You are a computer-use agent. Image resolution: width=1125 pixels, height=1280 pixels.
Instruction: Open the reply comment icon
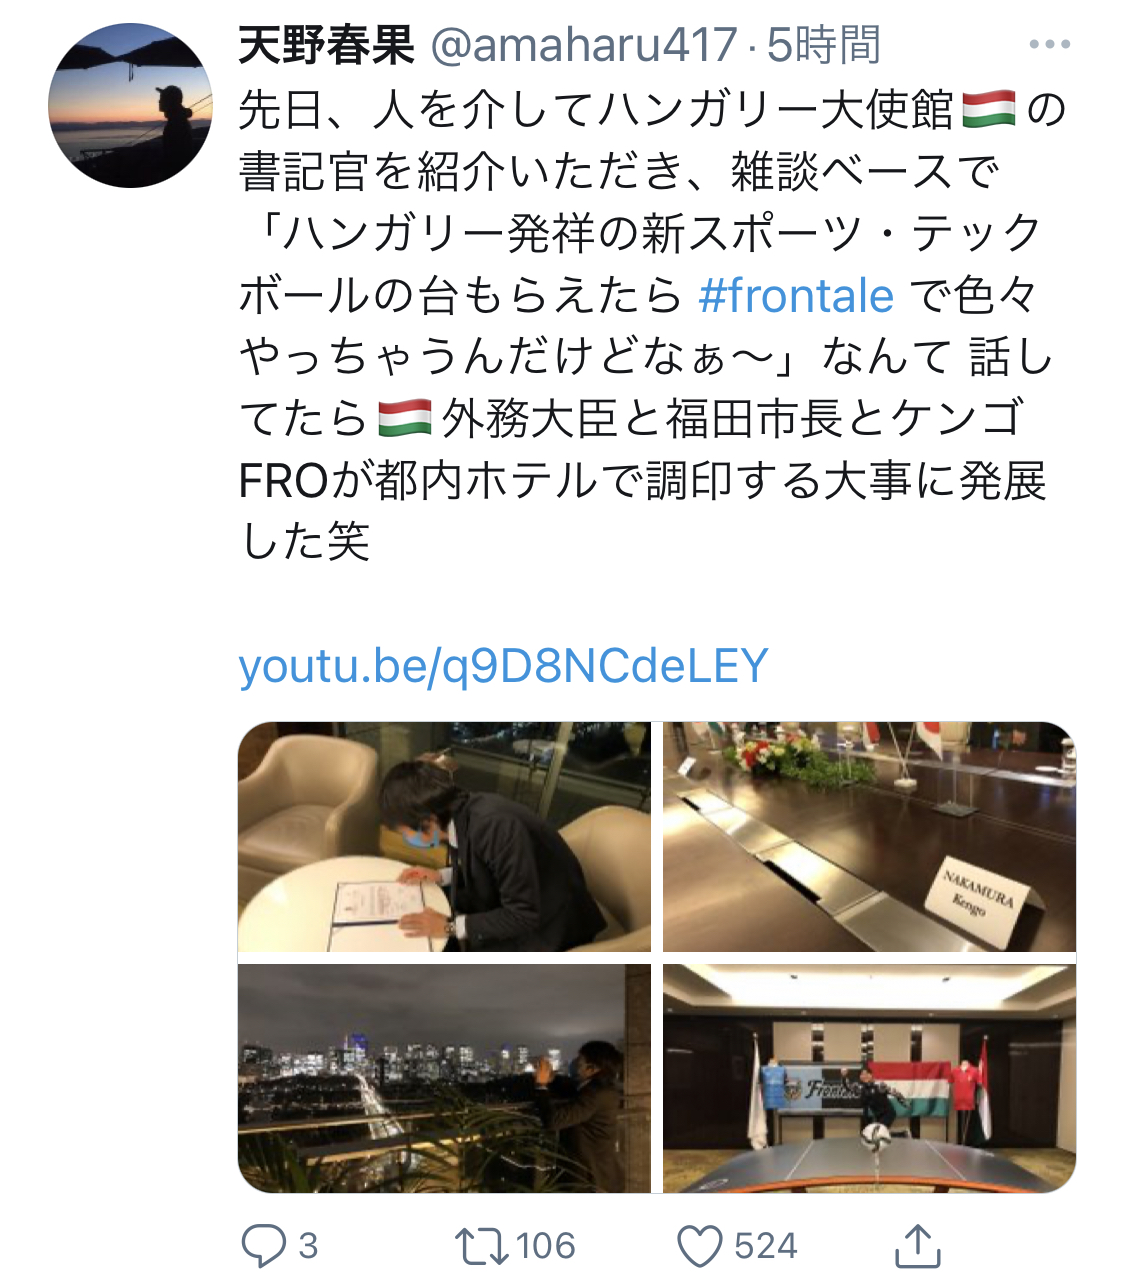tap(264, 1246)
